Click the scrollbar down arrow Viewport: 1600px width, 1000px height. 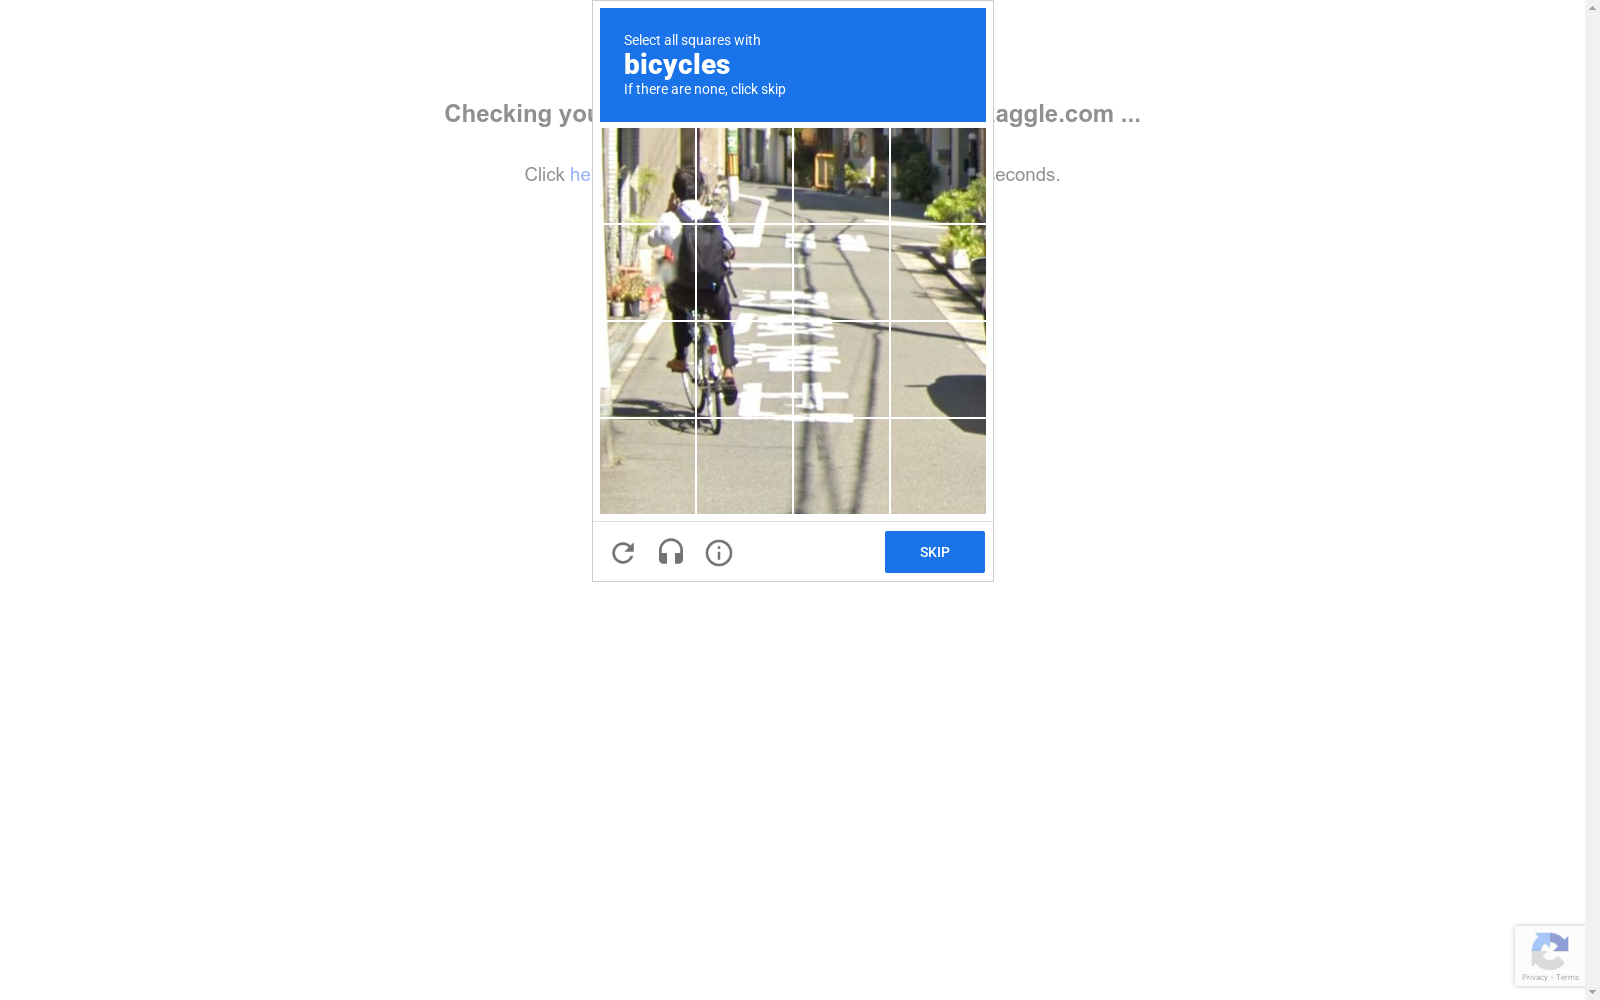(1592, 992)
